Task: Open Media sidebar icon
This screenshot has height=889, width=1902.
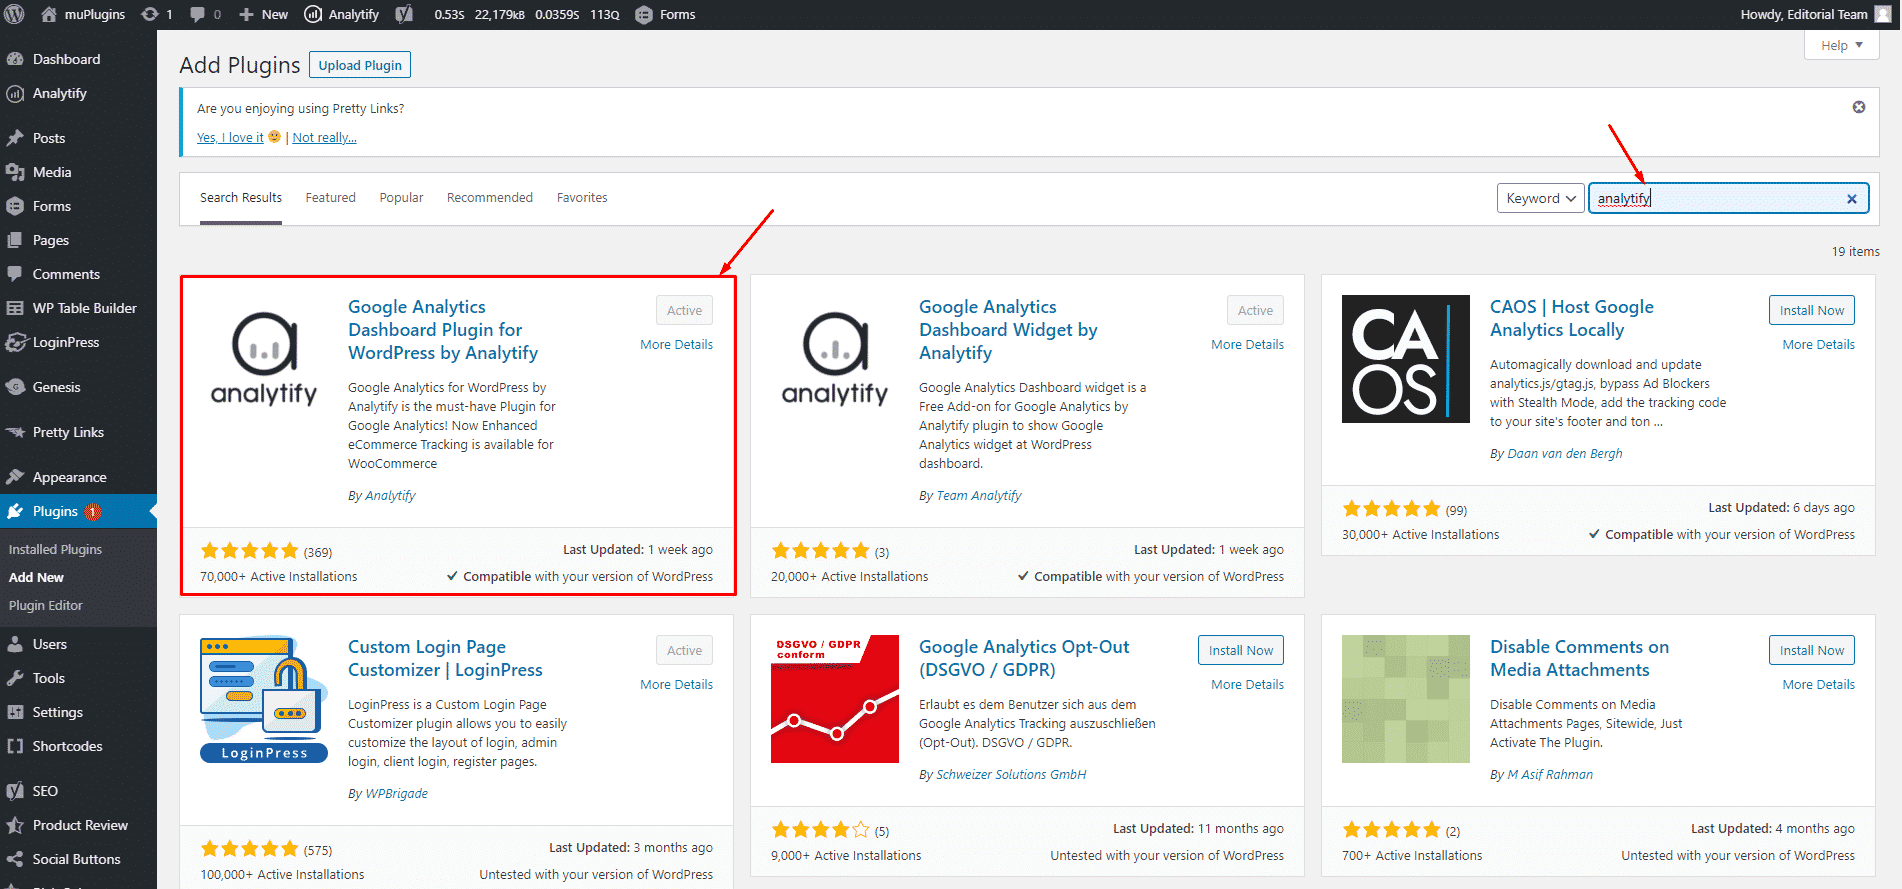Action: point(15,172)
